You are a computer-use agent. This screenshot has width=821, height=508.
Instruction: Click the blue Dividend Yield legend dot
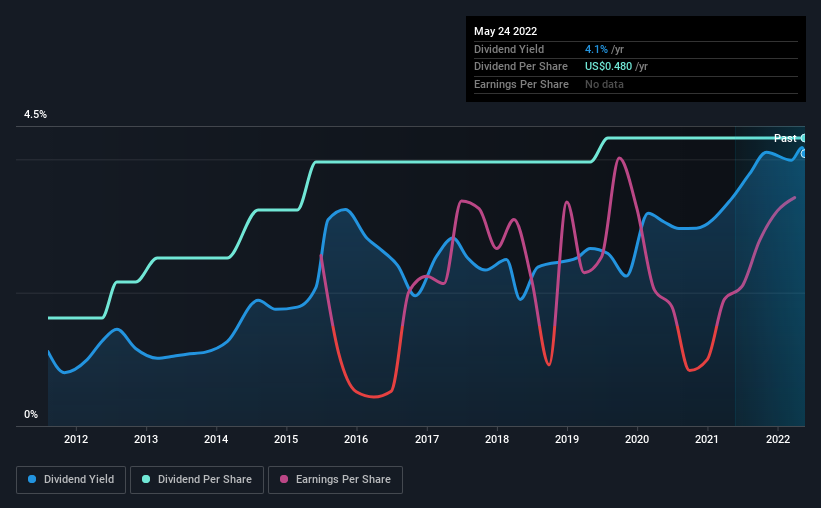click(32, 479)
